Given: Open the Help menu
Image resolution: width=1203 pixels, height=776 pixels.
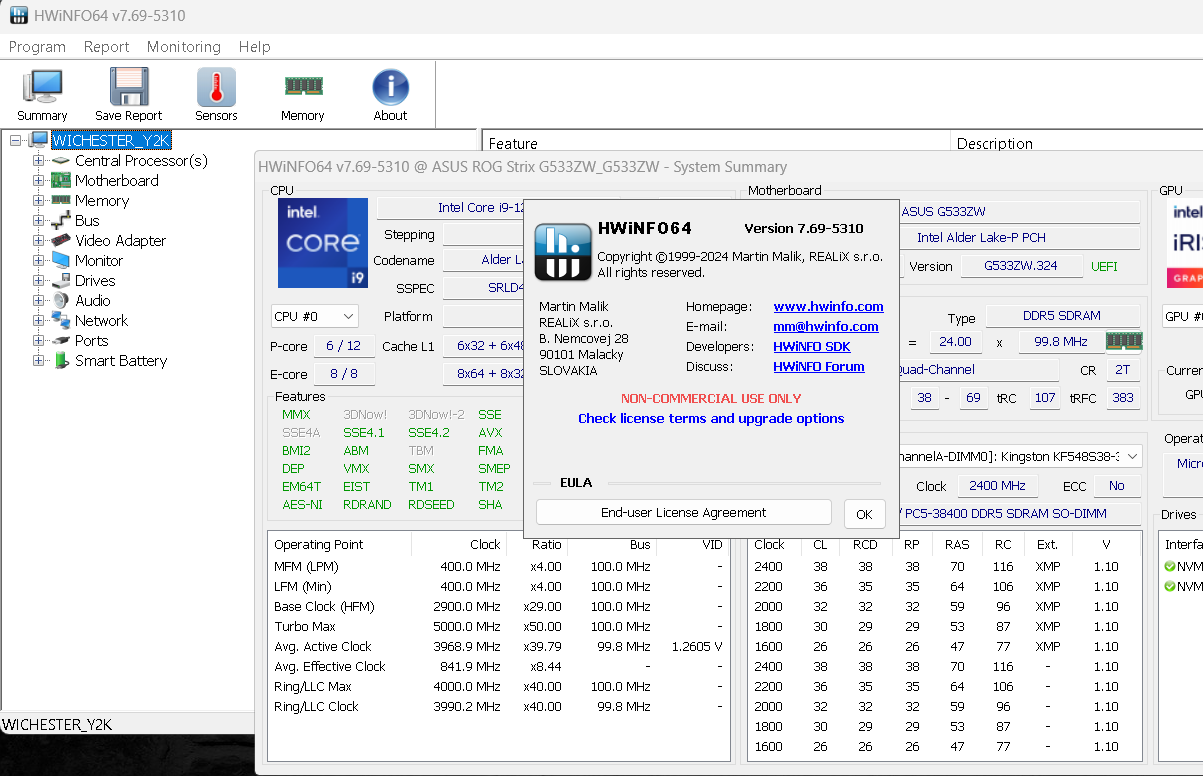Looking at the screenshot, I should [254, 47].
